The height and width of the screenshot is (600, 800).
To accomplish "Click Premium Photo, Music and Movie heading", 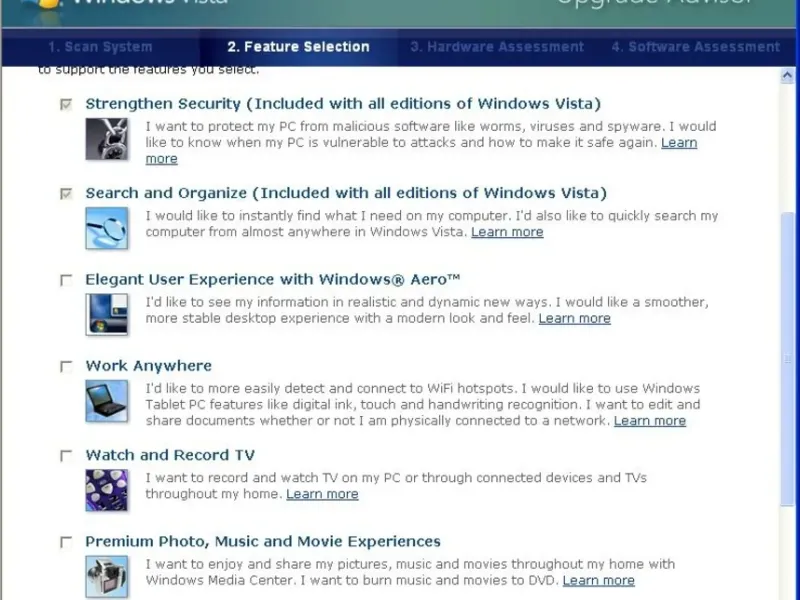I will pos(263,541).
